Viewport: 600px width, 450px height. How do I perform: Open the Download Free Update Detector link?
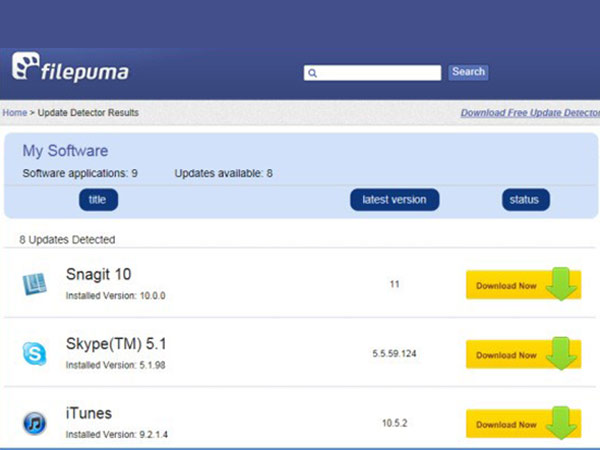coord(529,113)
